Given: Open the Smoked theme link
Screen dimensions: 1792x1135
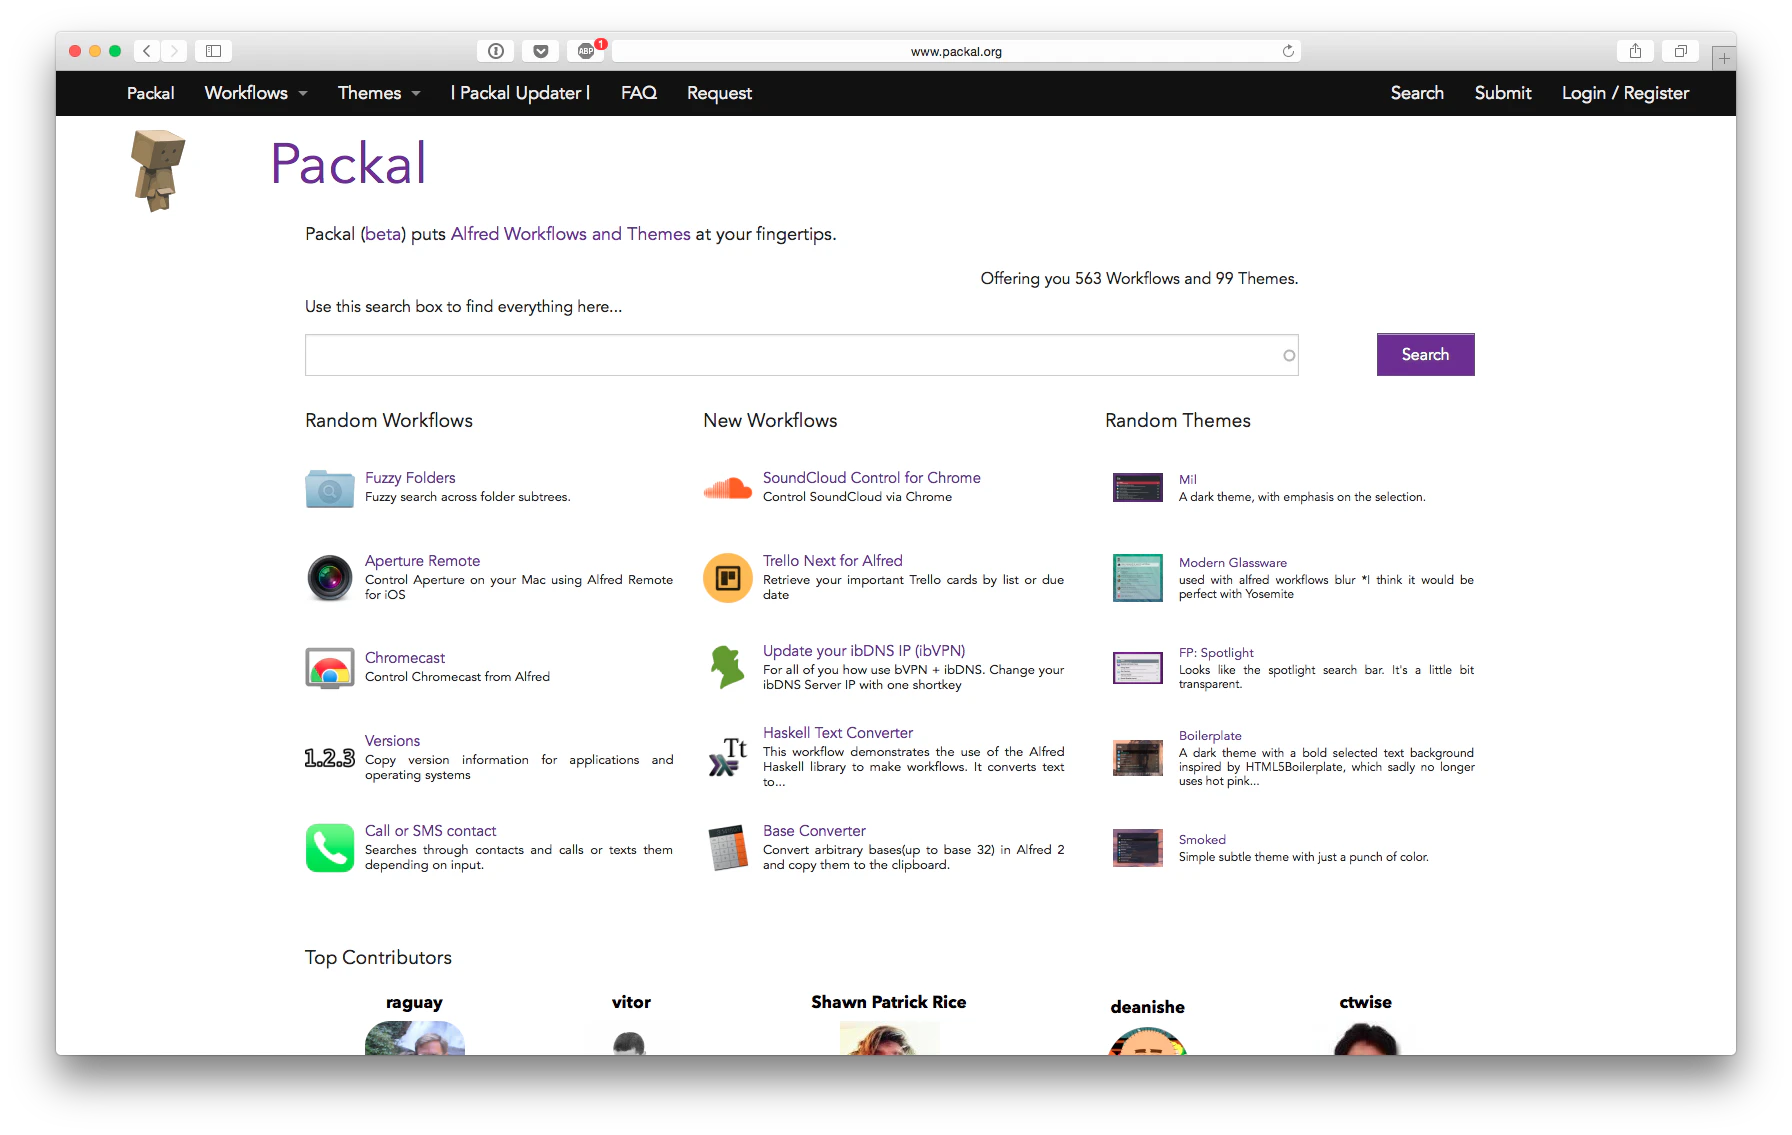Looking at the screenshot, I should pyautogui.click(x=1202, y=840).
